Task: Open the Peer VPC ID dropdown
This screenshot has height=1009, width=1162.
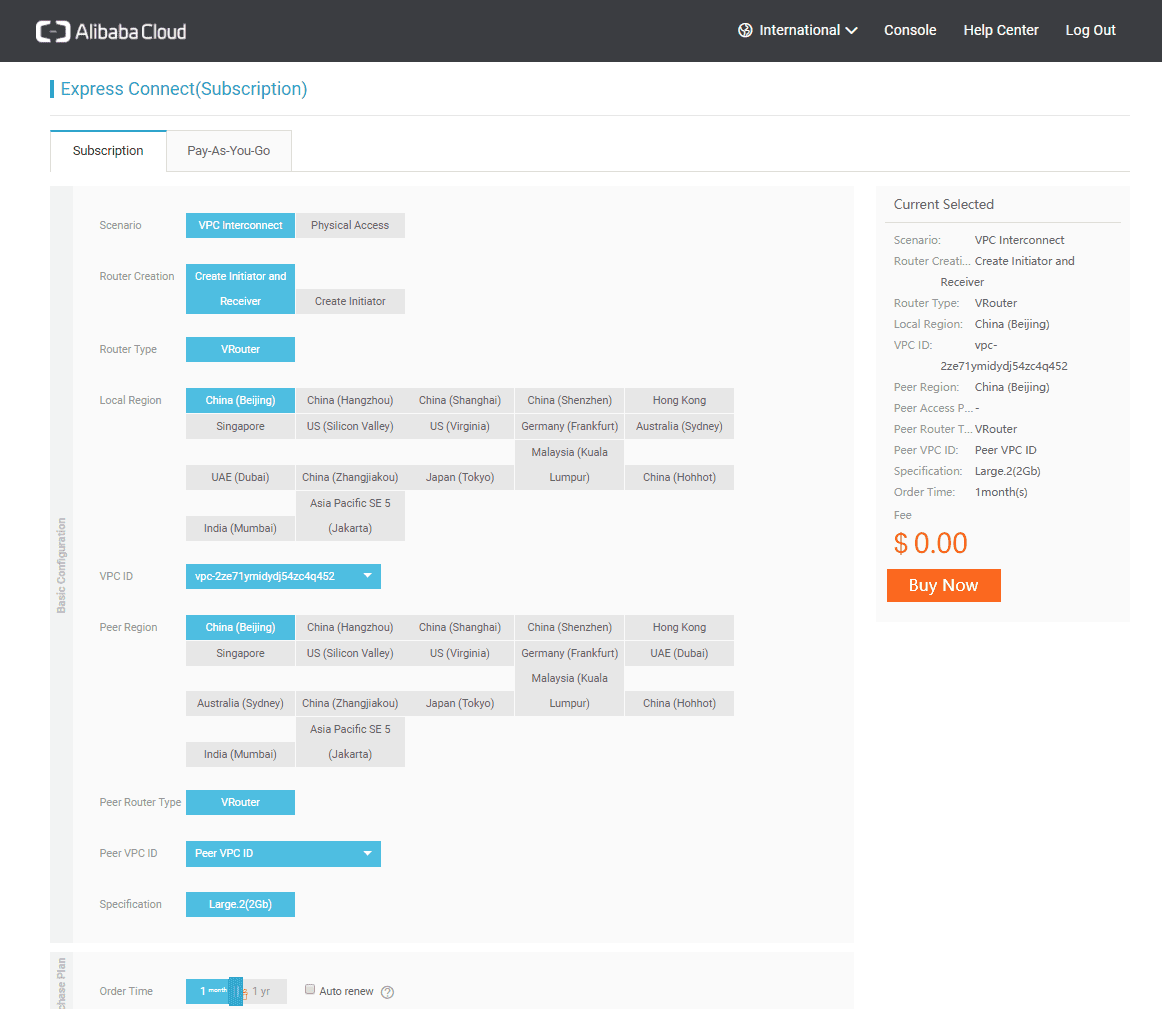Action: (283, 853)
